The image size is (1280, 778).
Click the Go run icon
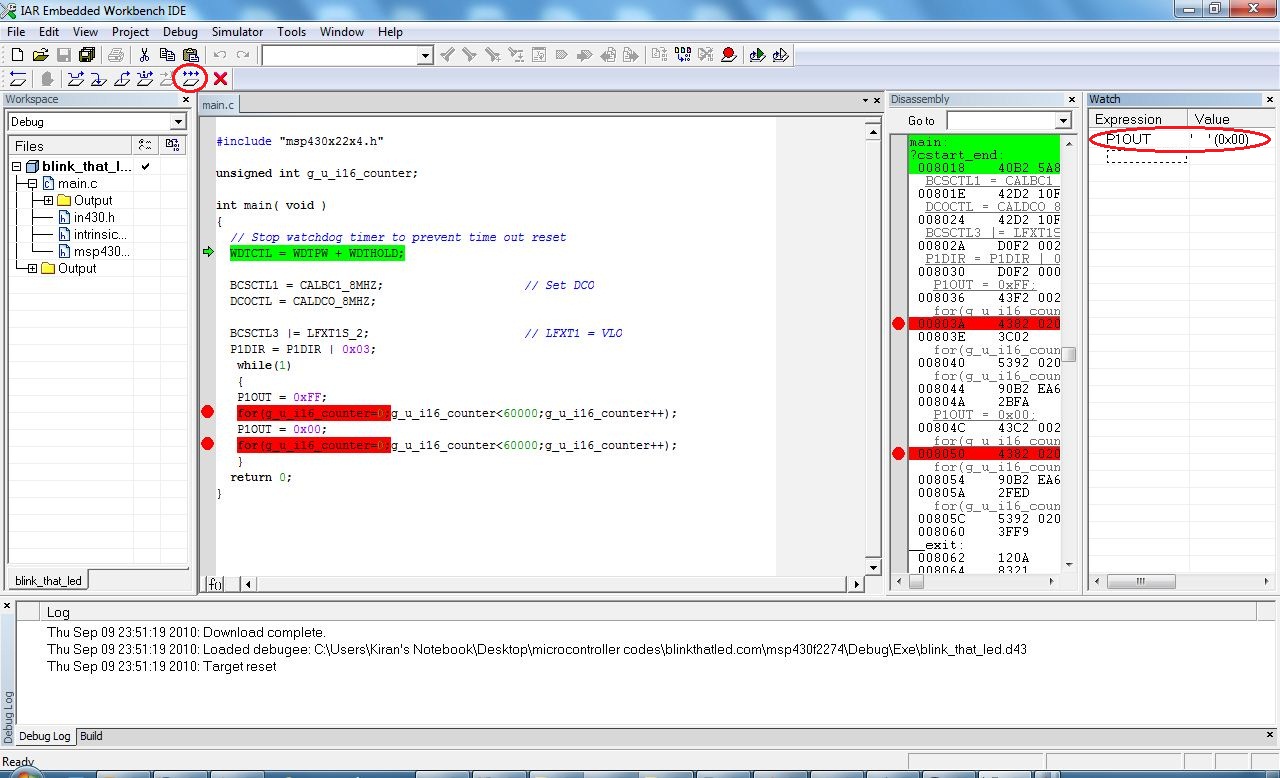tap(191, 78)
